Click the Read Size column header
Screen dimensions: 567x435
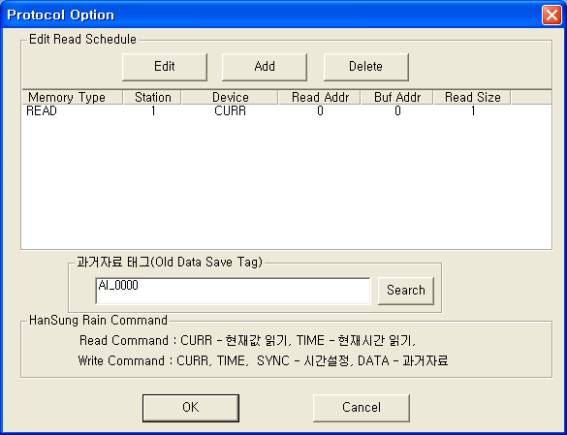(x=472, y=97)
